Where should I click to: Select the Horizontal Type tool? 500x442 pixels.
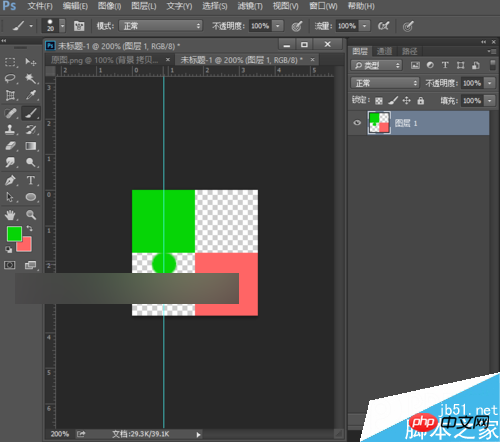click(31, 180)
